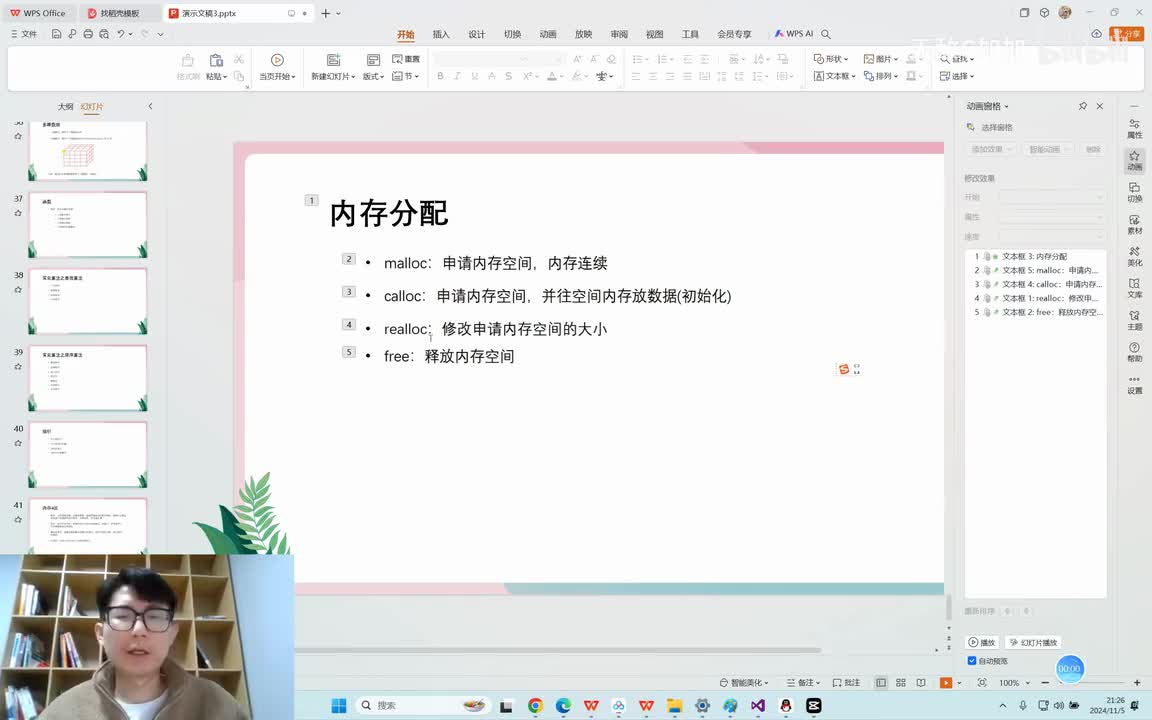1152x720 pixels.
Task: Open the Help (帮助) sidebar icon
Action: (1134, 352)
